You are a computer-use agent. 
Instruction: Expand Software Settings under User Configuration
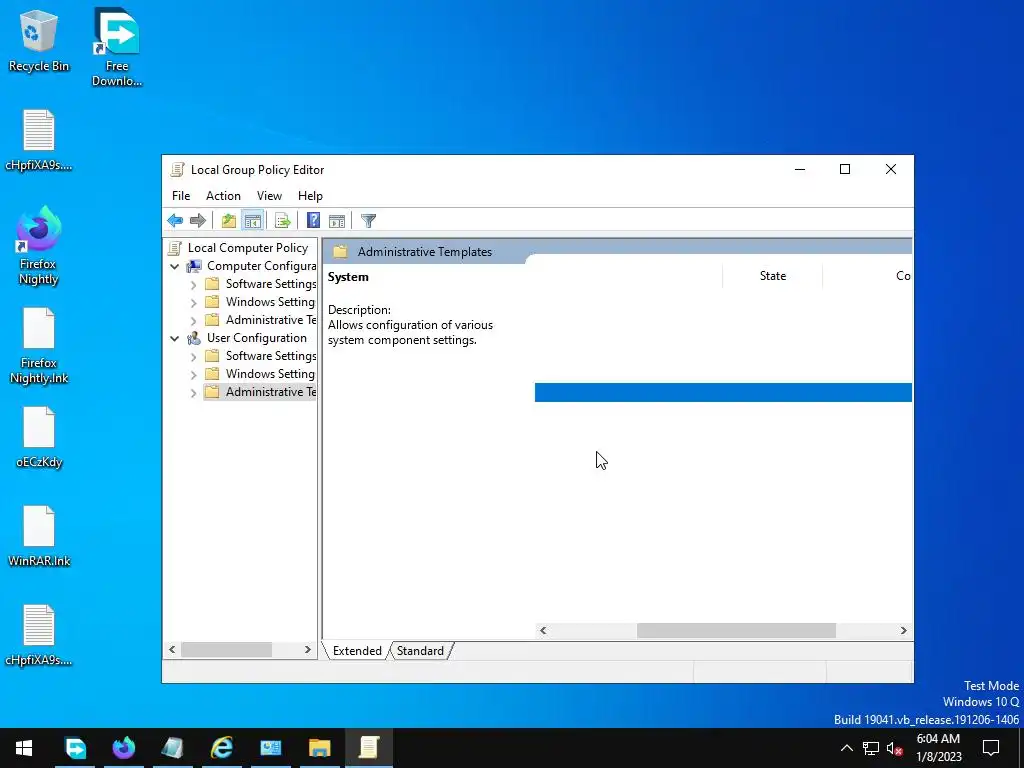193,357
